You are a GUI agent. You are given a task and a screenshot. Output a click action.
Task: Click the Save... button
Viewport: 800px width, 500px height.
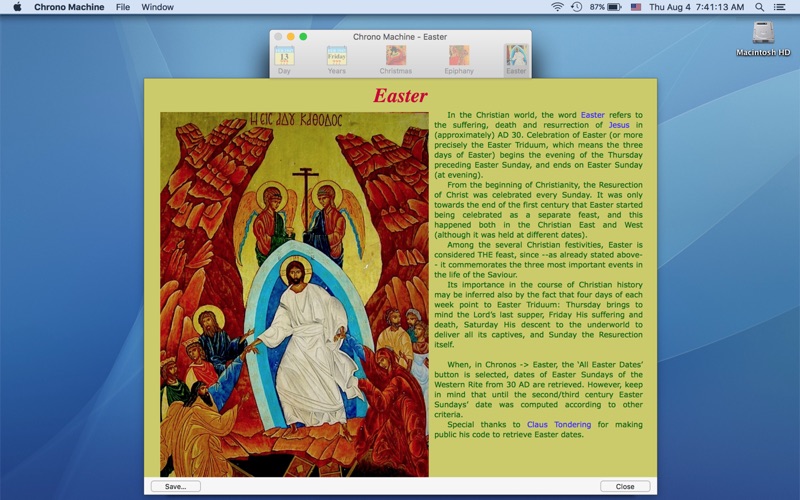pyautogui.click(x=176, y=486)
